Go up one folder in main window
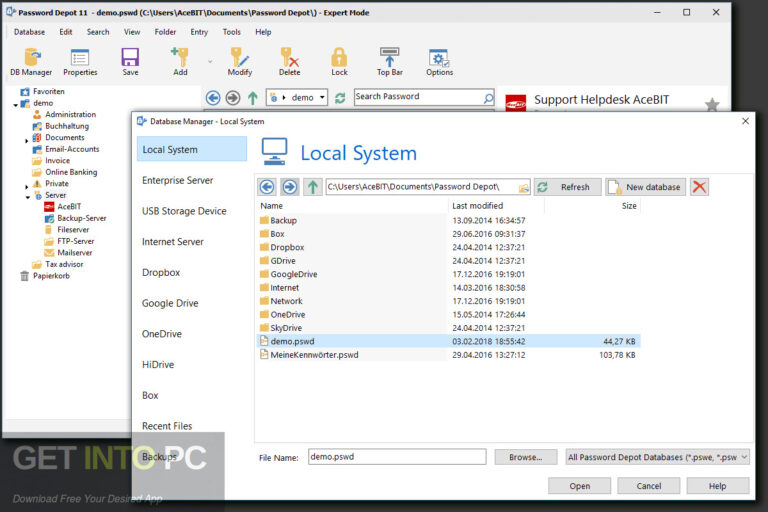The height and width of the screenshot is (512, 768). [x=252, y=98]
